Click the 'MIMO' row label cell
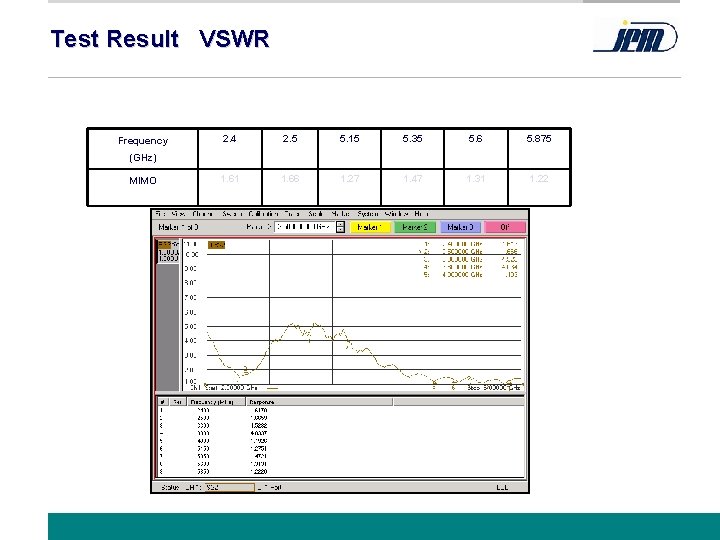This screenshot has height=540, width=720. click(x=143, y=187)
